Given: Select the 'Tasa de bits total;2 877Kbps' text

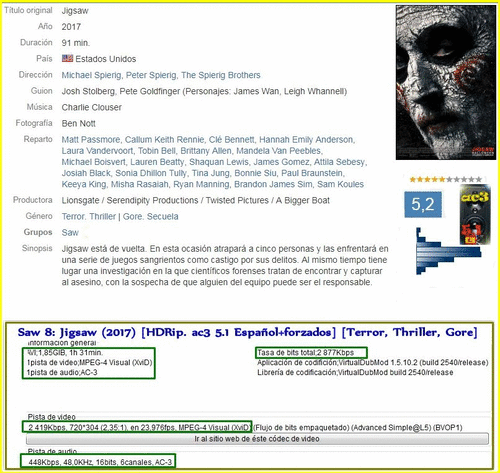Looking at the screenshot, I should [x=306, y=353].
